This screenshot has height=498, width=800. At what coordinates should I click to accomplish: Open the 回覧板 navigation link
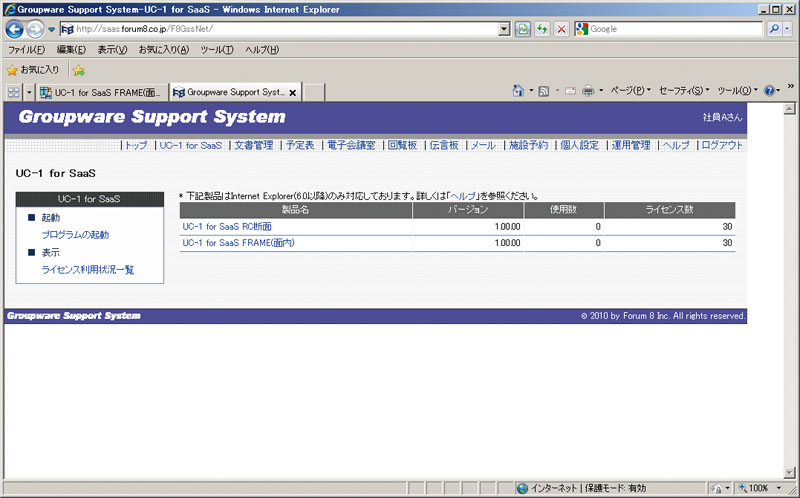pos(403,145)
